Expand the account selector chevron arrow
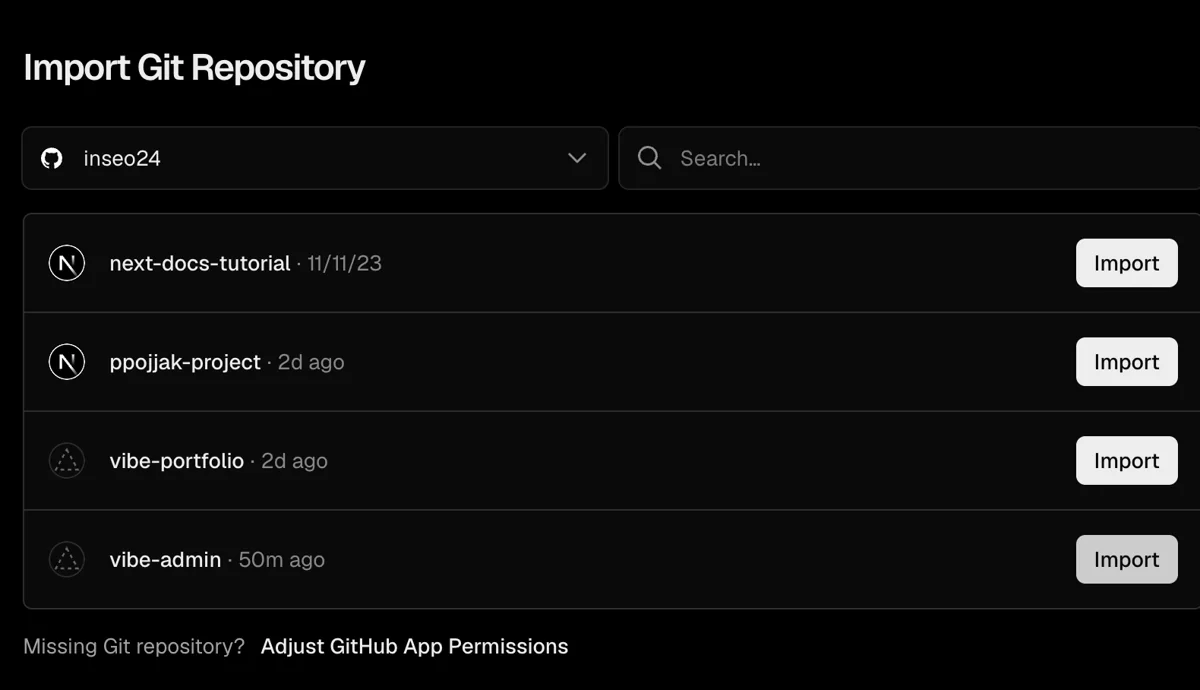Image resolution: width=1200 pixels, height=690 pixels. pos(577,158)
